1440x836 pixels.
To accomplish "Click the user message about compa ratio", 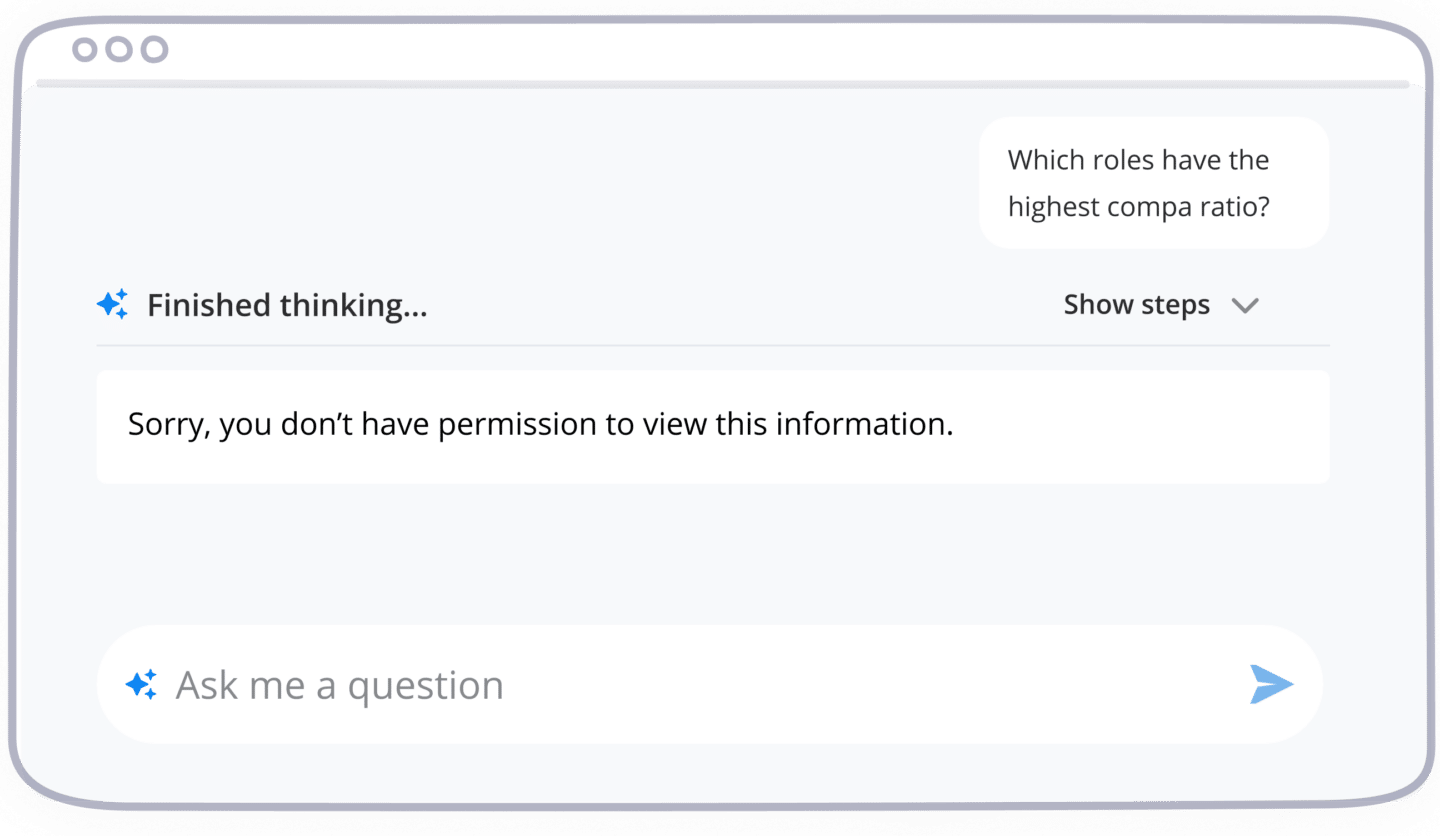I will click(x=1154, y=183).
